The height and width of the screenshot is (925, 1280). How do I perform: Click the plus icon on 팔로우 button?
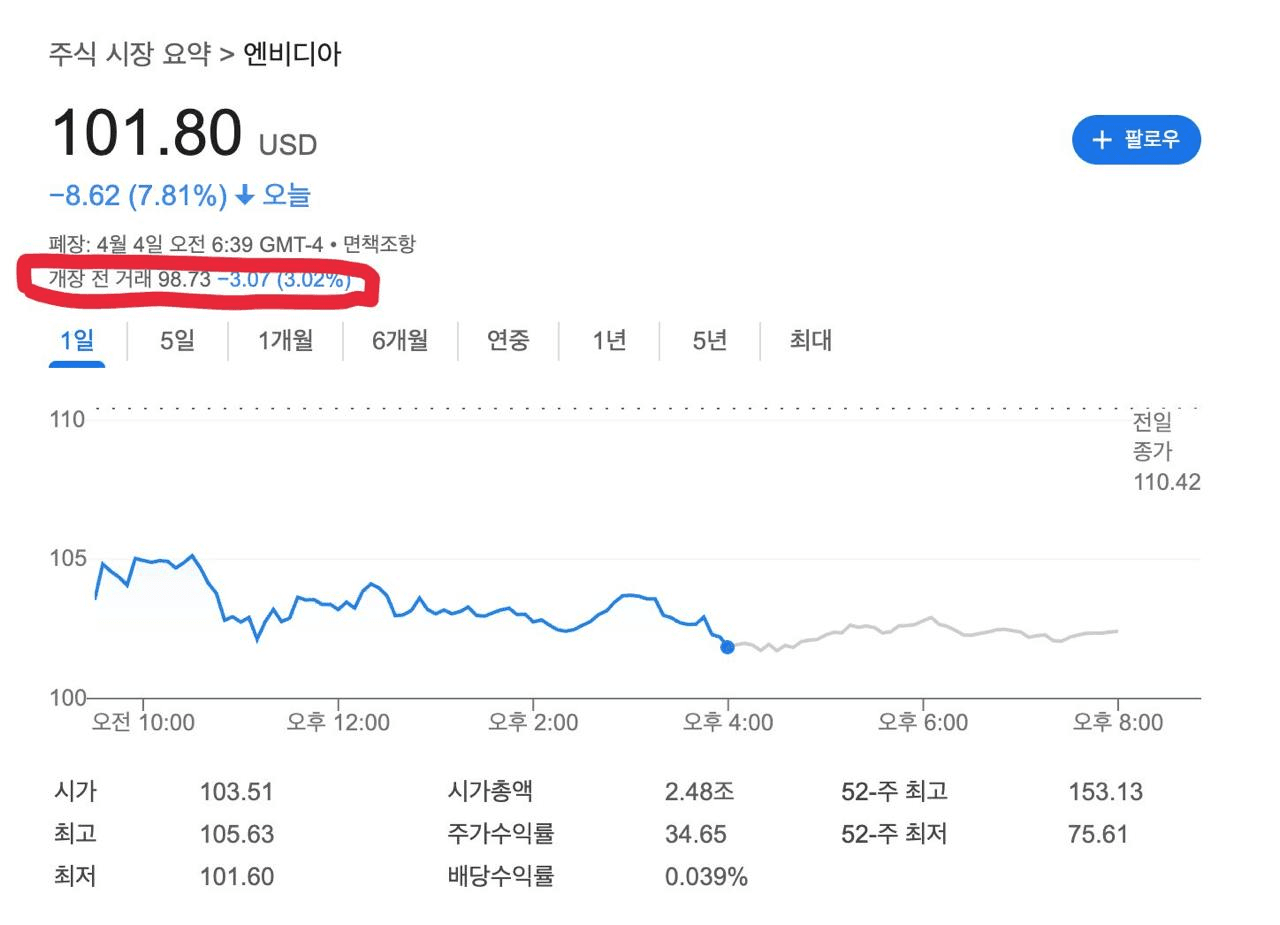click(1102, 140)
